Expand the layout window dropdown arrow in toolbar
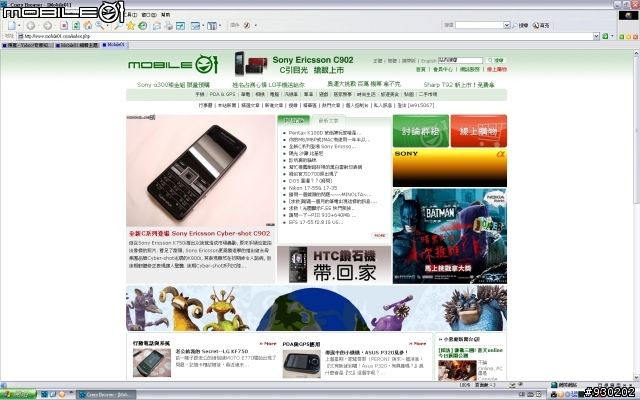Image resolution: width=640 pixels, height=400 pixels. [x=203, y=26]
